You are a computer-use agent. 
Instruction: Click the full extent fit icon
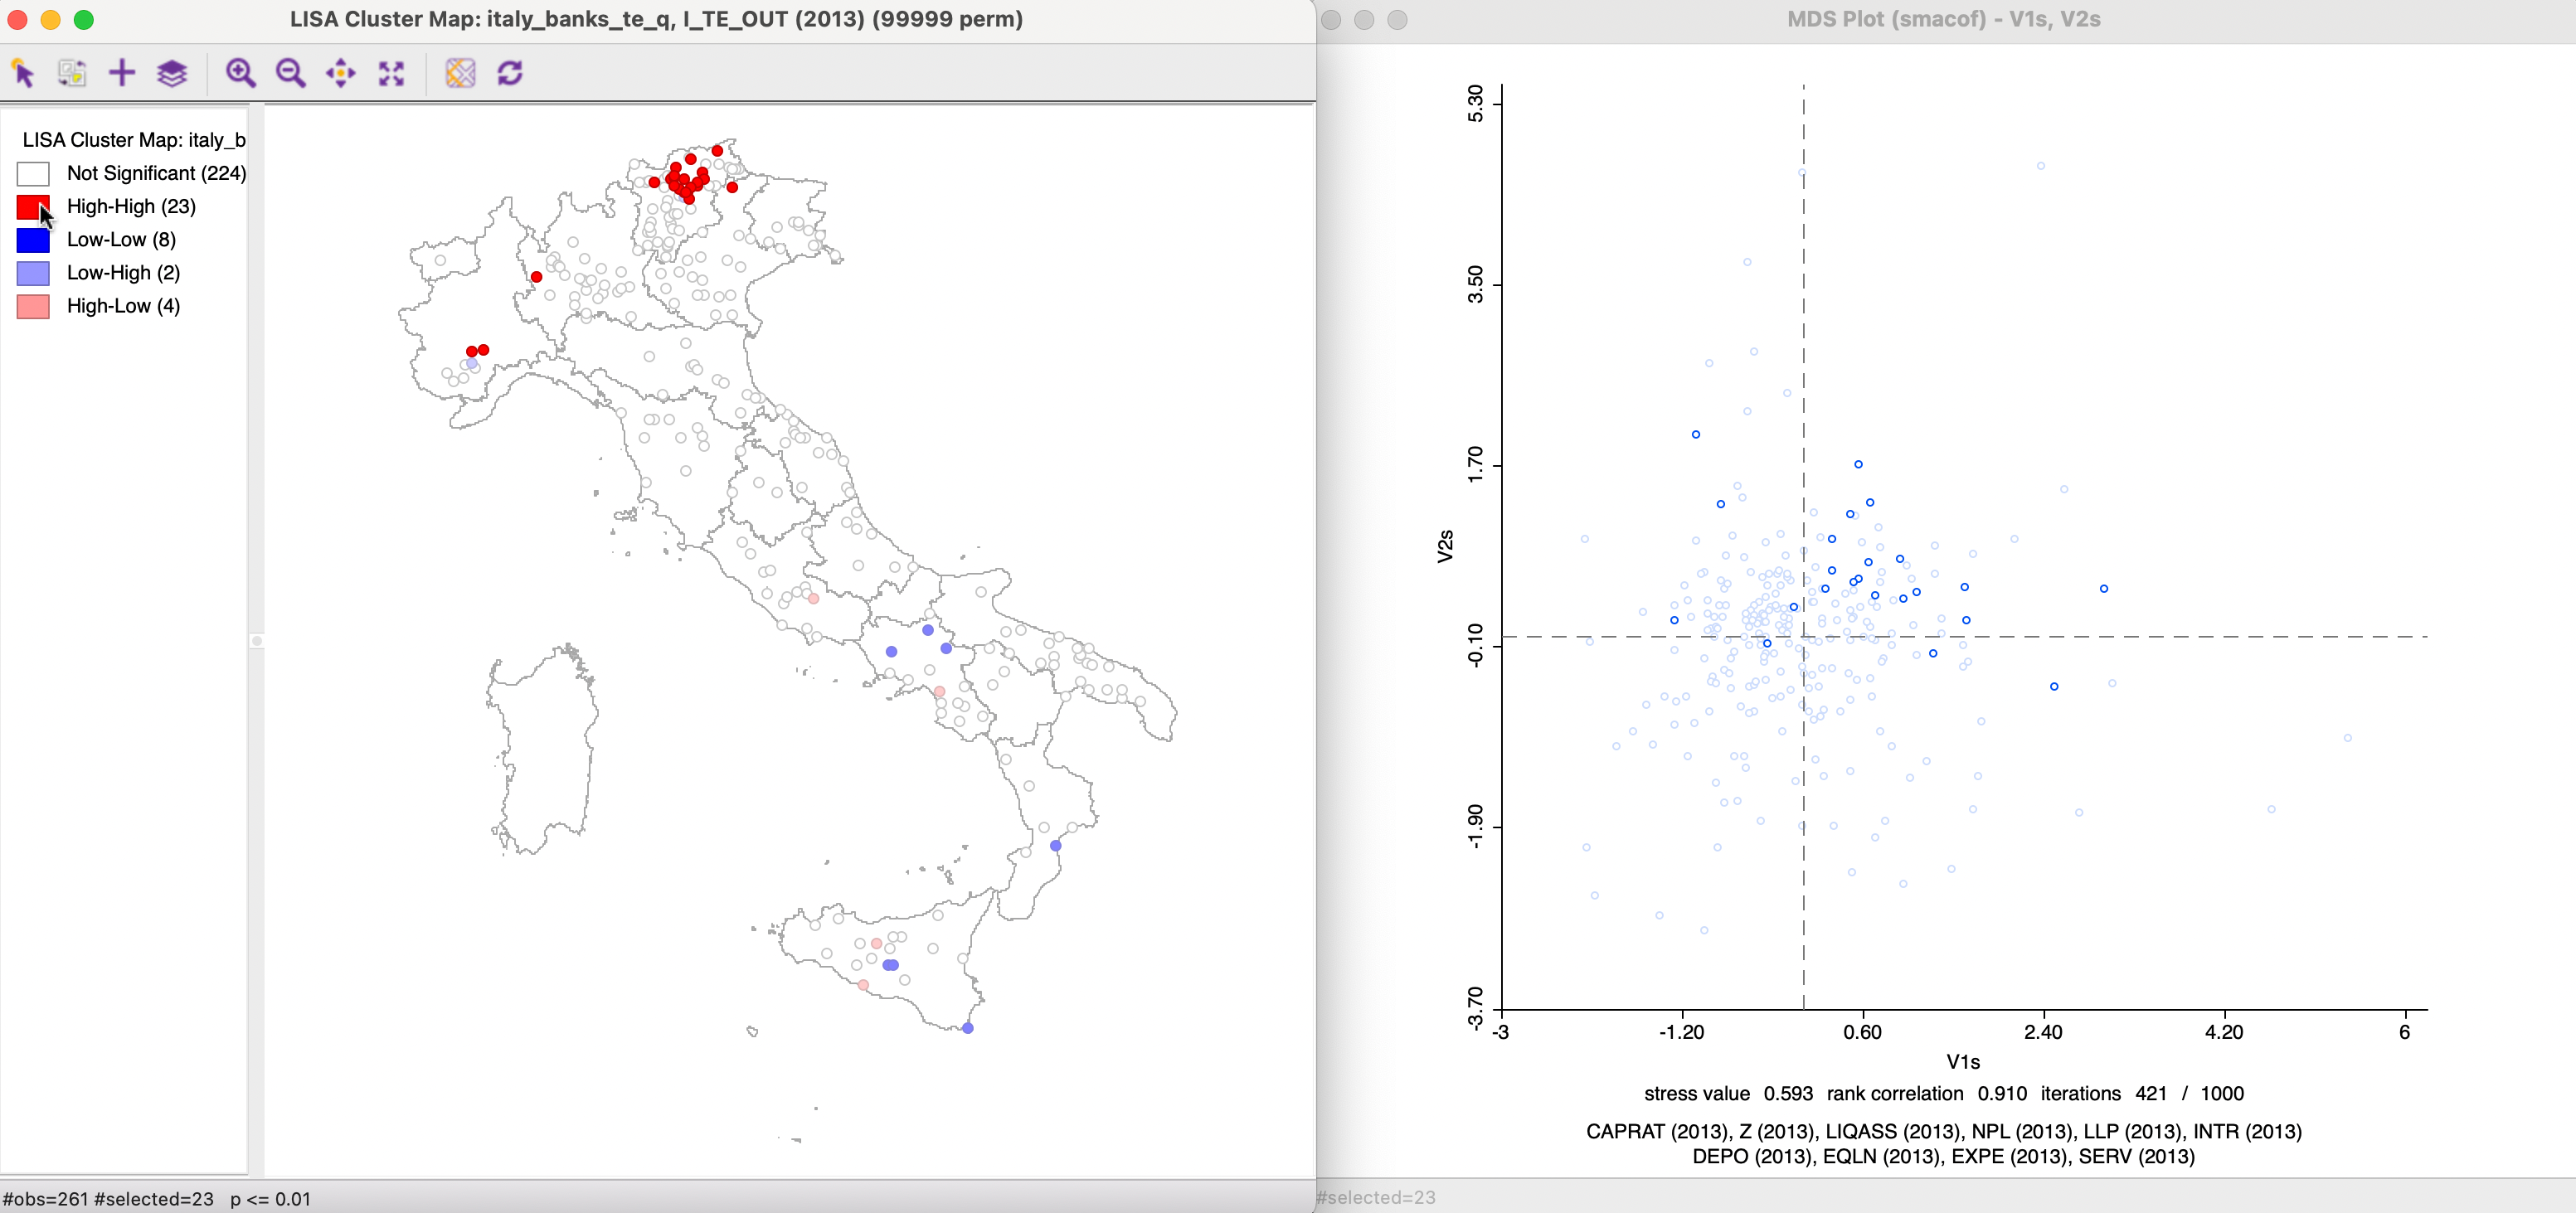(391, 73)
